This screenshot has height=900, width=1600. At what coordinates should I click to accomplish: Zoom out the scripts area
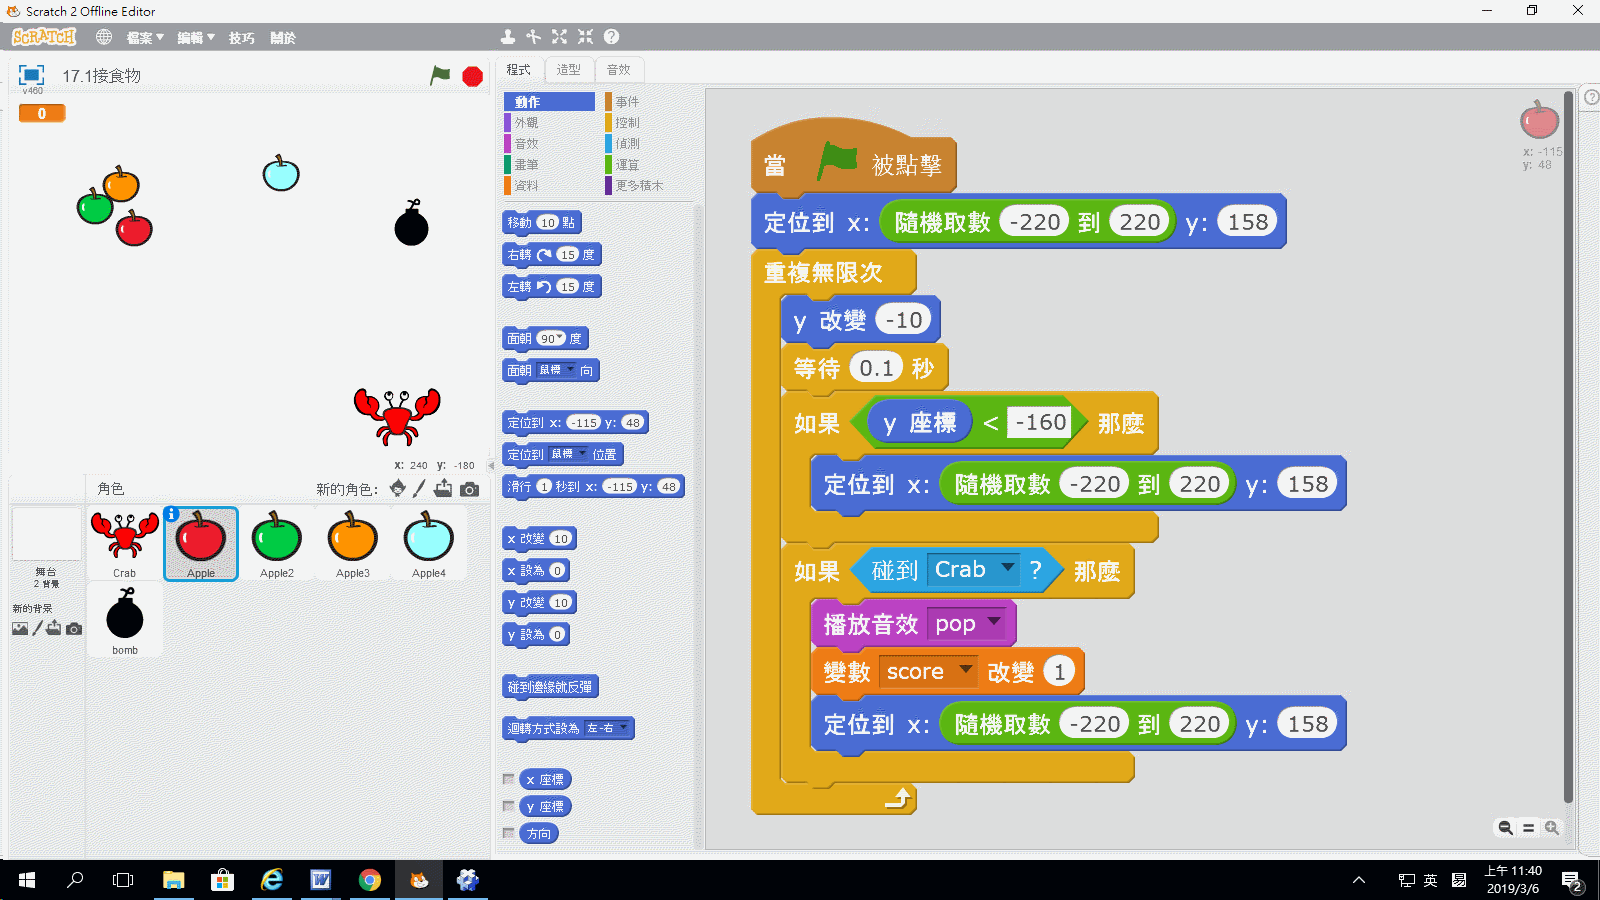tap(1505, 828)
